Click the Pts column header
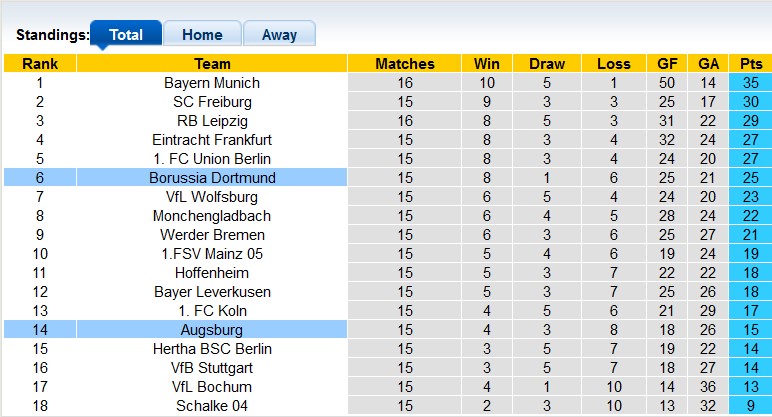The width and height of the screenshot is (772, 417). pyautogui.click(x=750, y=64)
